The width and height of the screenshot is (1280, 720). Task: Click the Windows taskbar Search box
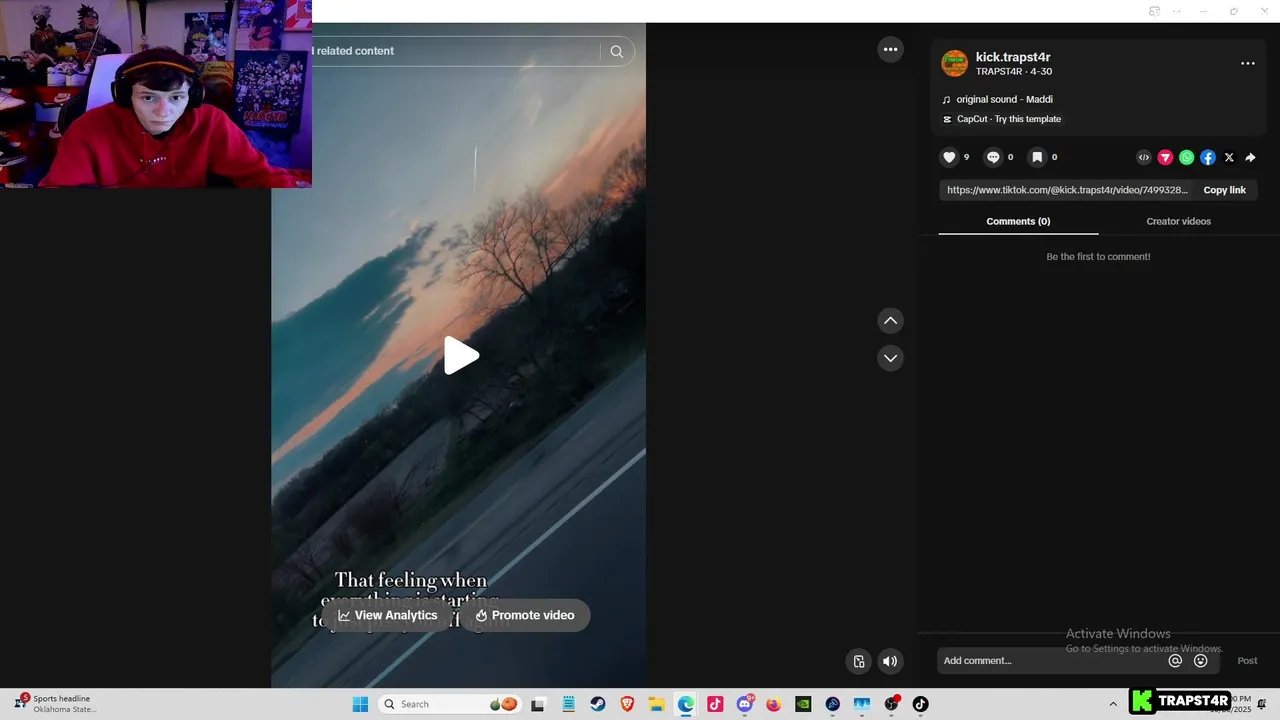450,704
